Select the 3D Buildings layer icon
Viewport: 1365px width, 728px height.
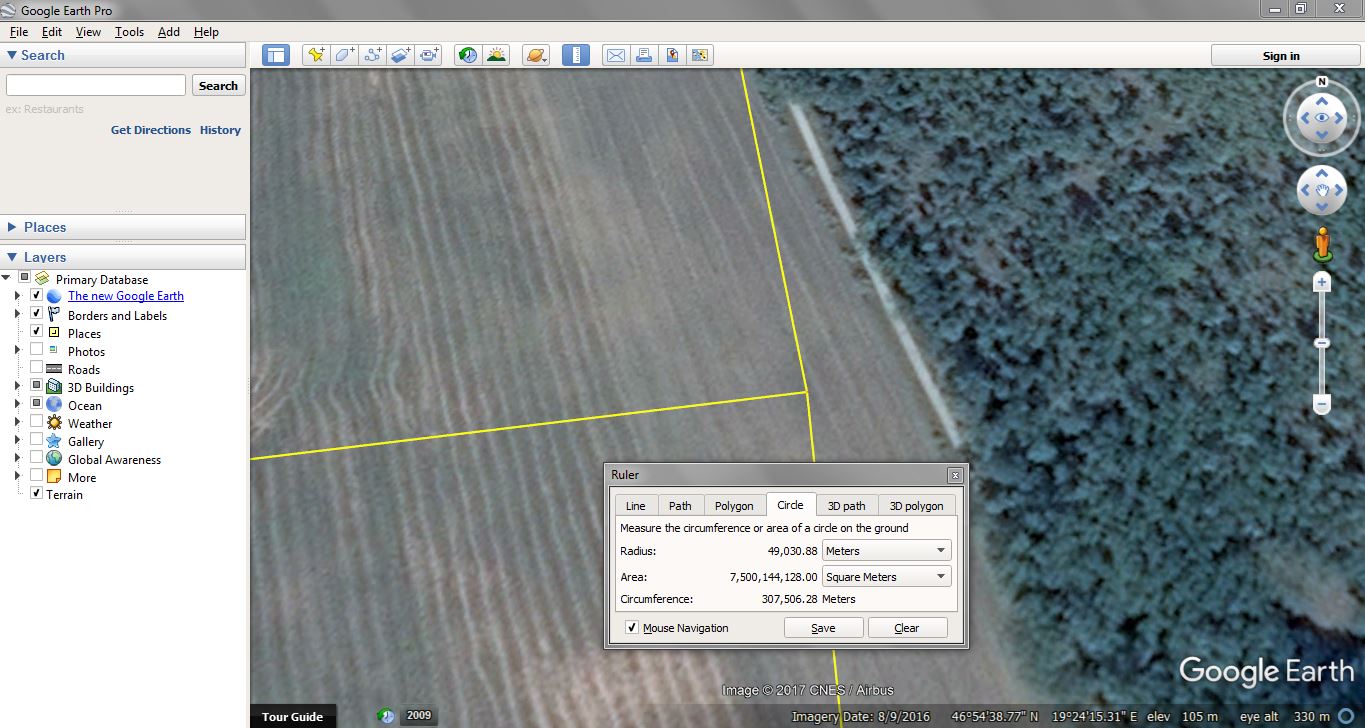(54, 387)
